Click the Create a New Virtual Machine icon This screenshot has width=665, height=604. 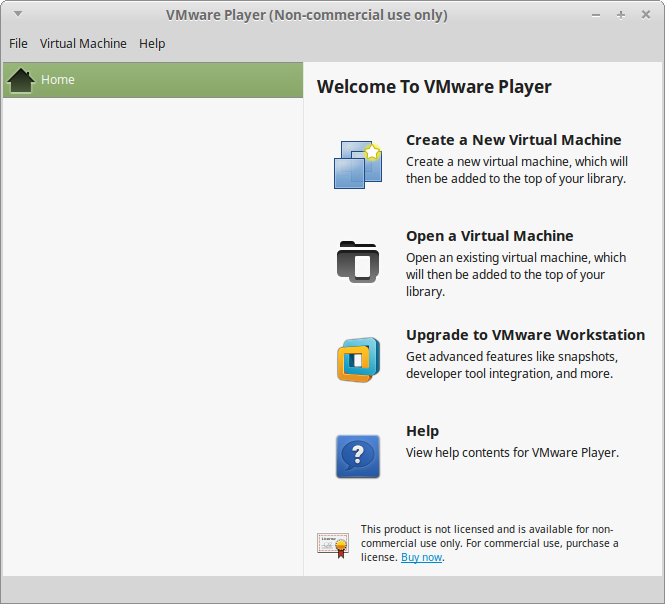(x=358, y=165)
